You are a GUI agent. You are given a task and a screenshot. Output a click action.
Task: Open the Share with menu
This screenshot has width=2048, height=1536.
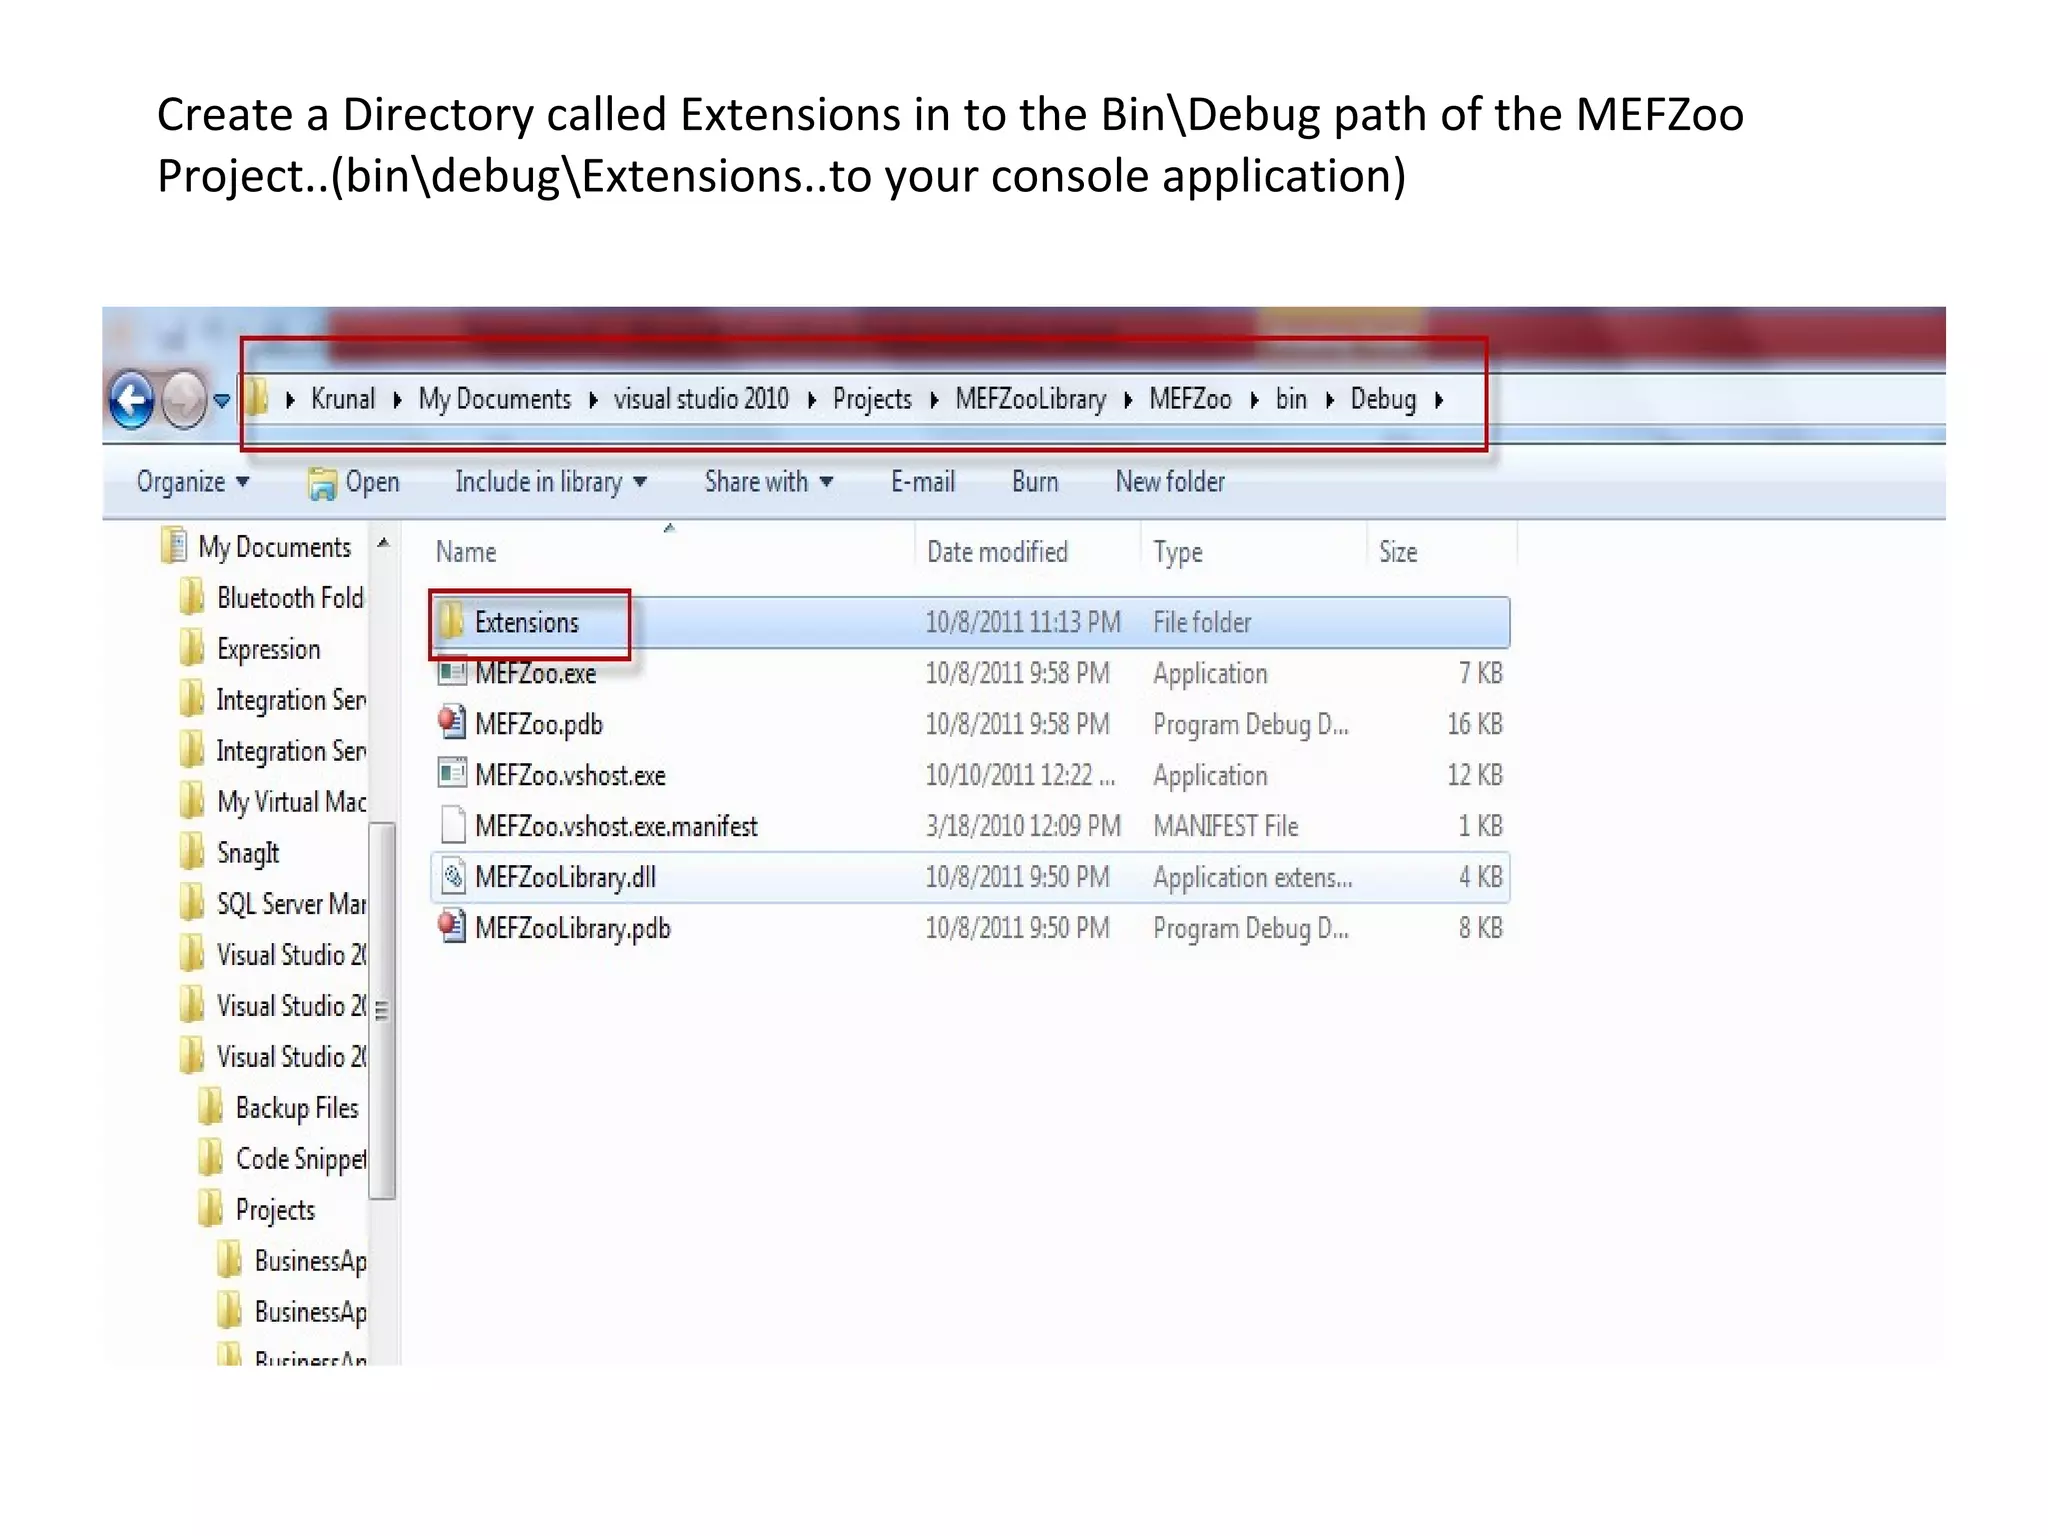(x=768, y=482)
